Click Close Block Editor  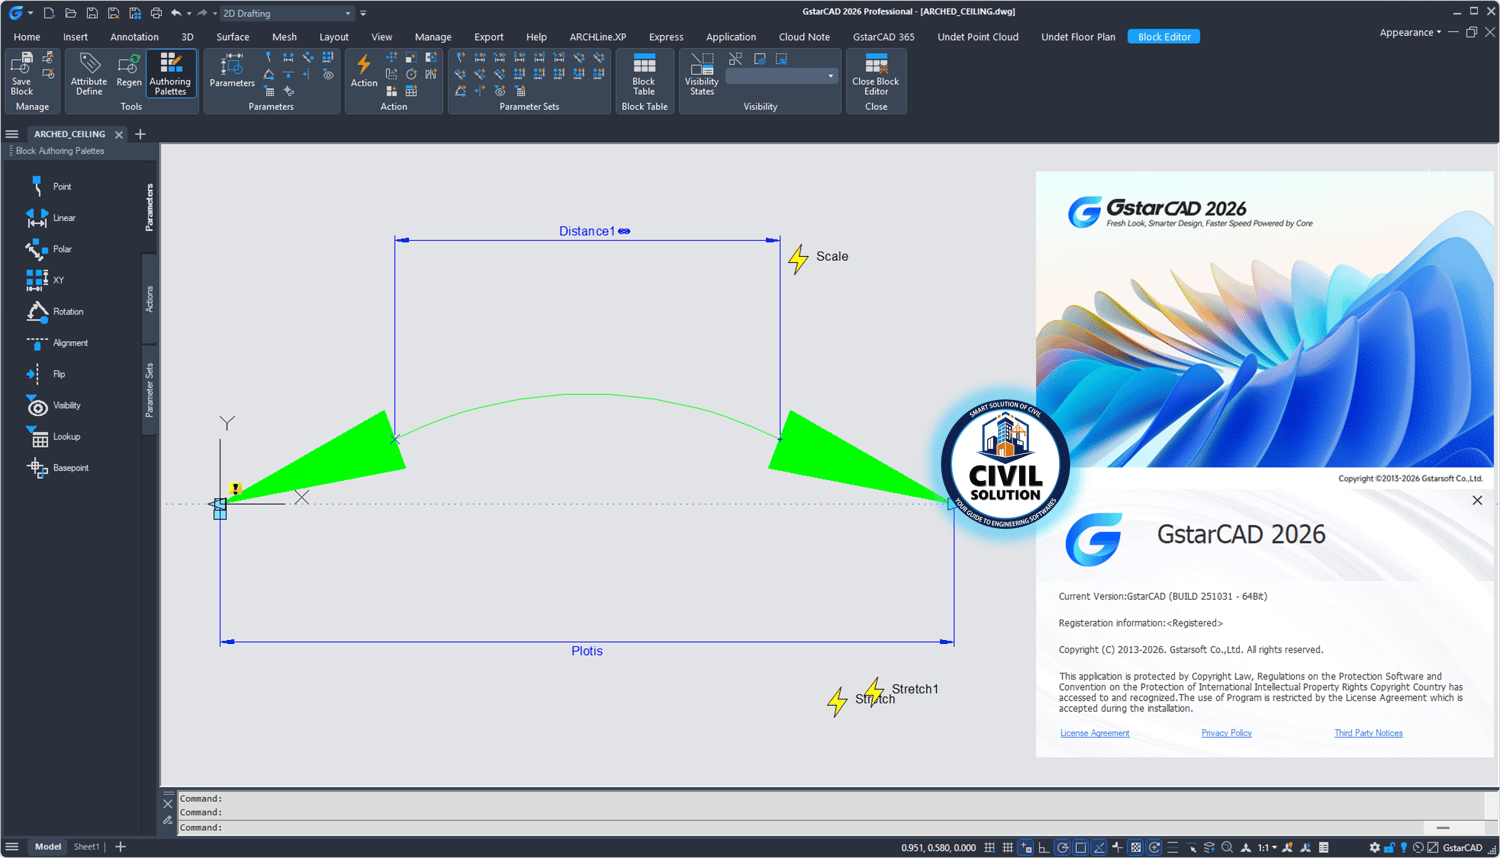[876, 73]
